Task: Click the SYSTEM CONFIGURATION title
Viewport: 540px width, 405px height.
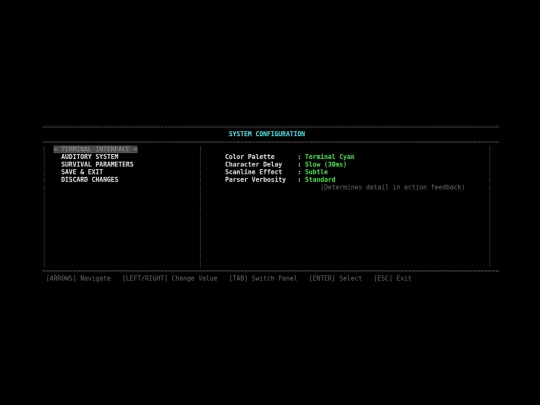Action: point(267,134)
